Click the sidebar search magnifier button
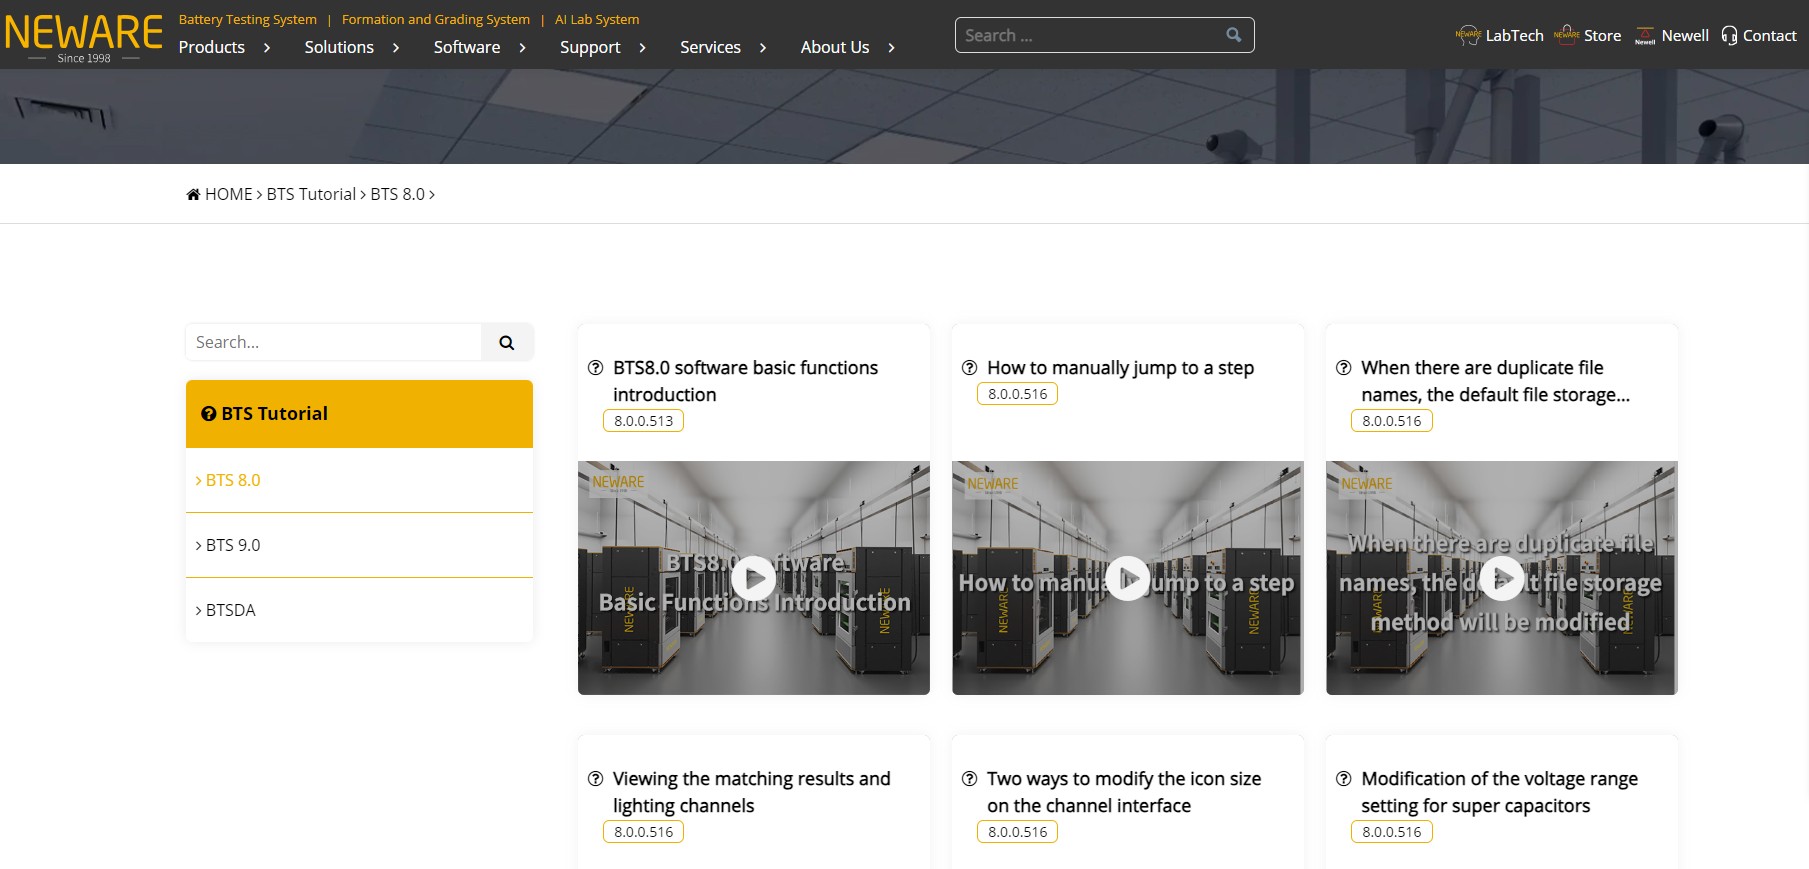 [507, 342]
